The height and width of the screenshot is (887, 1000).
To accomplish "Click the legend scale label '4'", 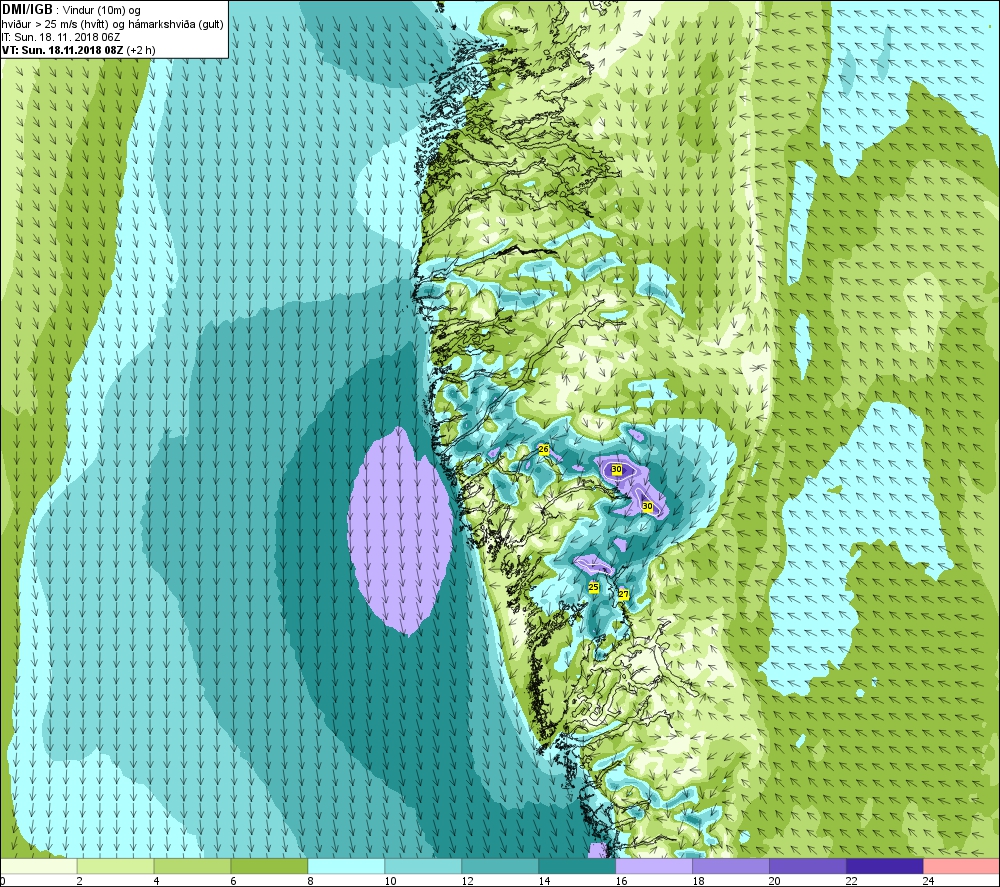I will click(x=156, y=881).
